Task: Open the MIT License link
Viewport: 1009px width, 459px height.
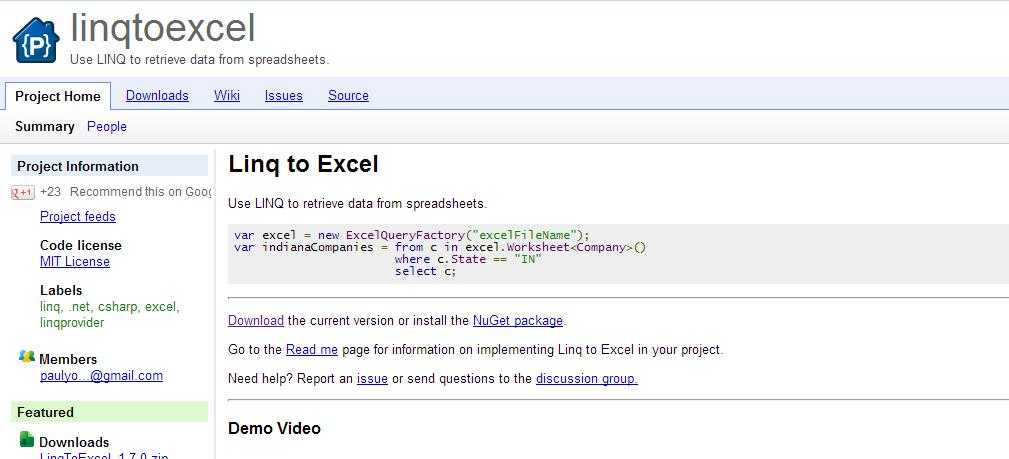Action: click(75, 261)
